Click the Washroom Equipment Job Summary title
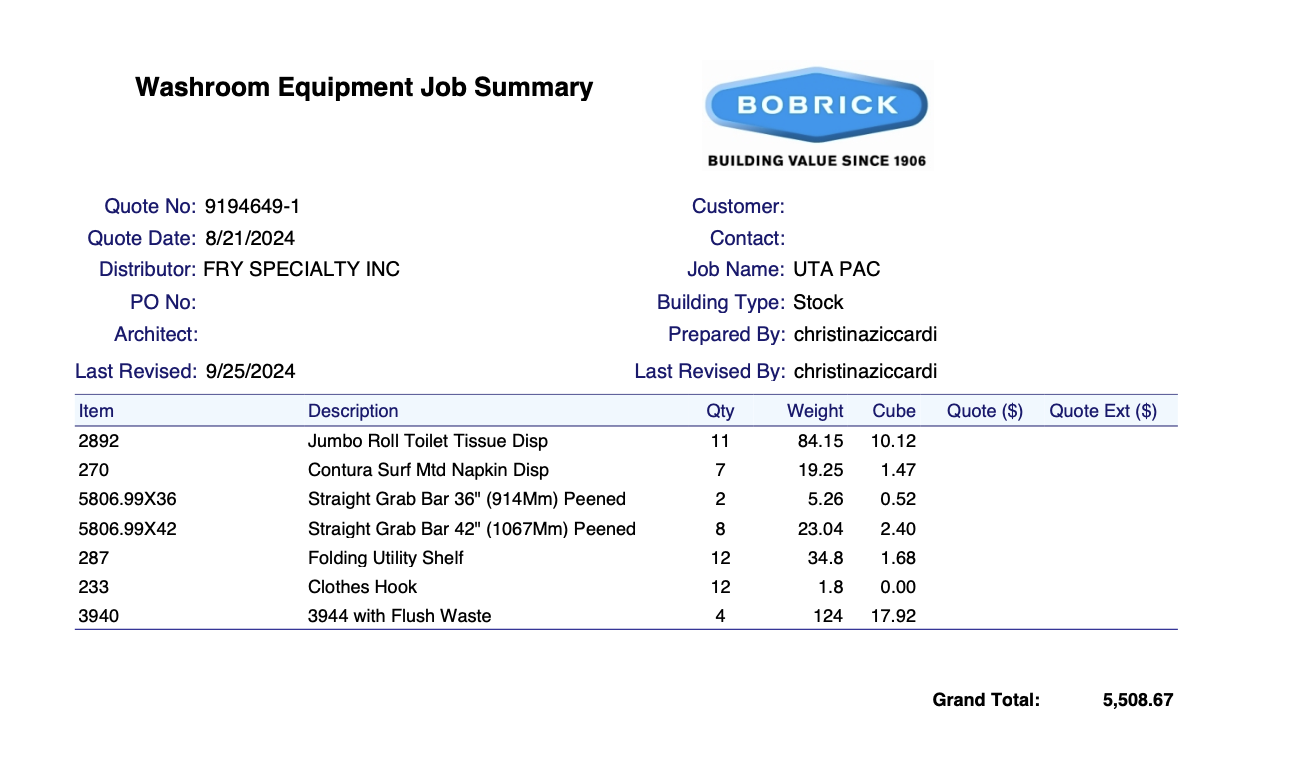The image size is (1298, 774). [x=364, y=87]
